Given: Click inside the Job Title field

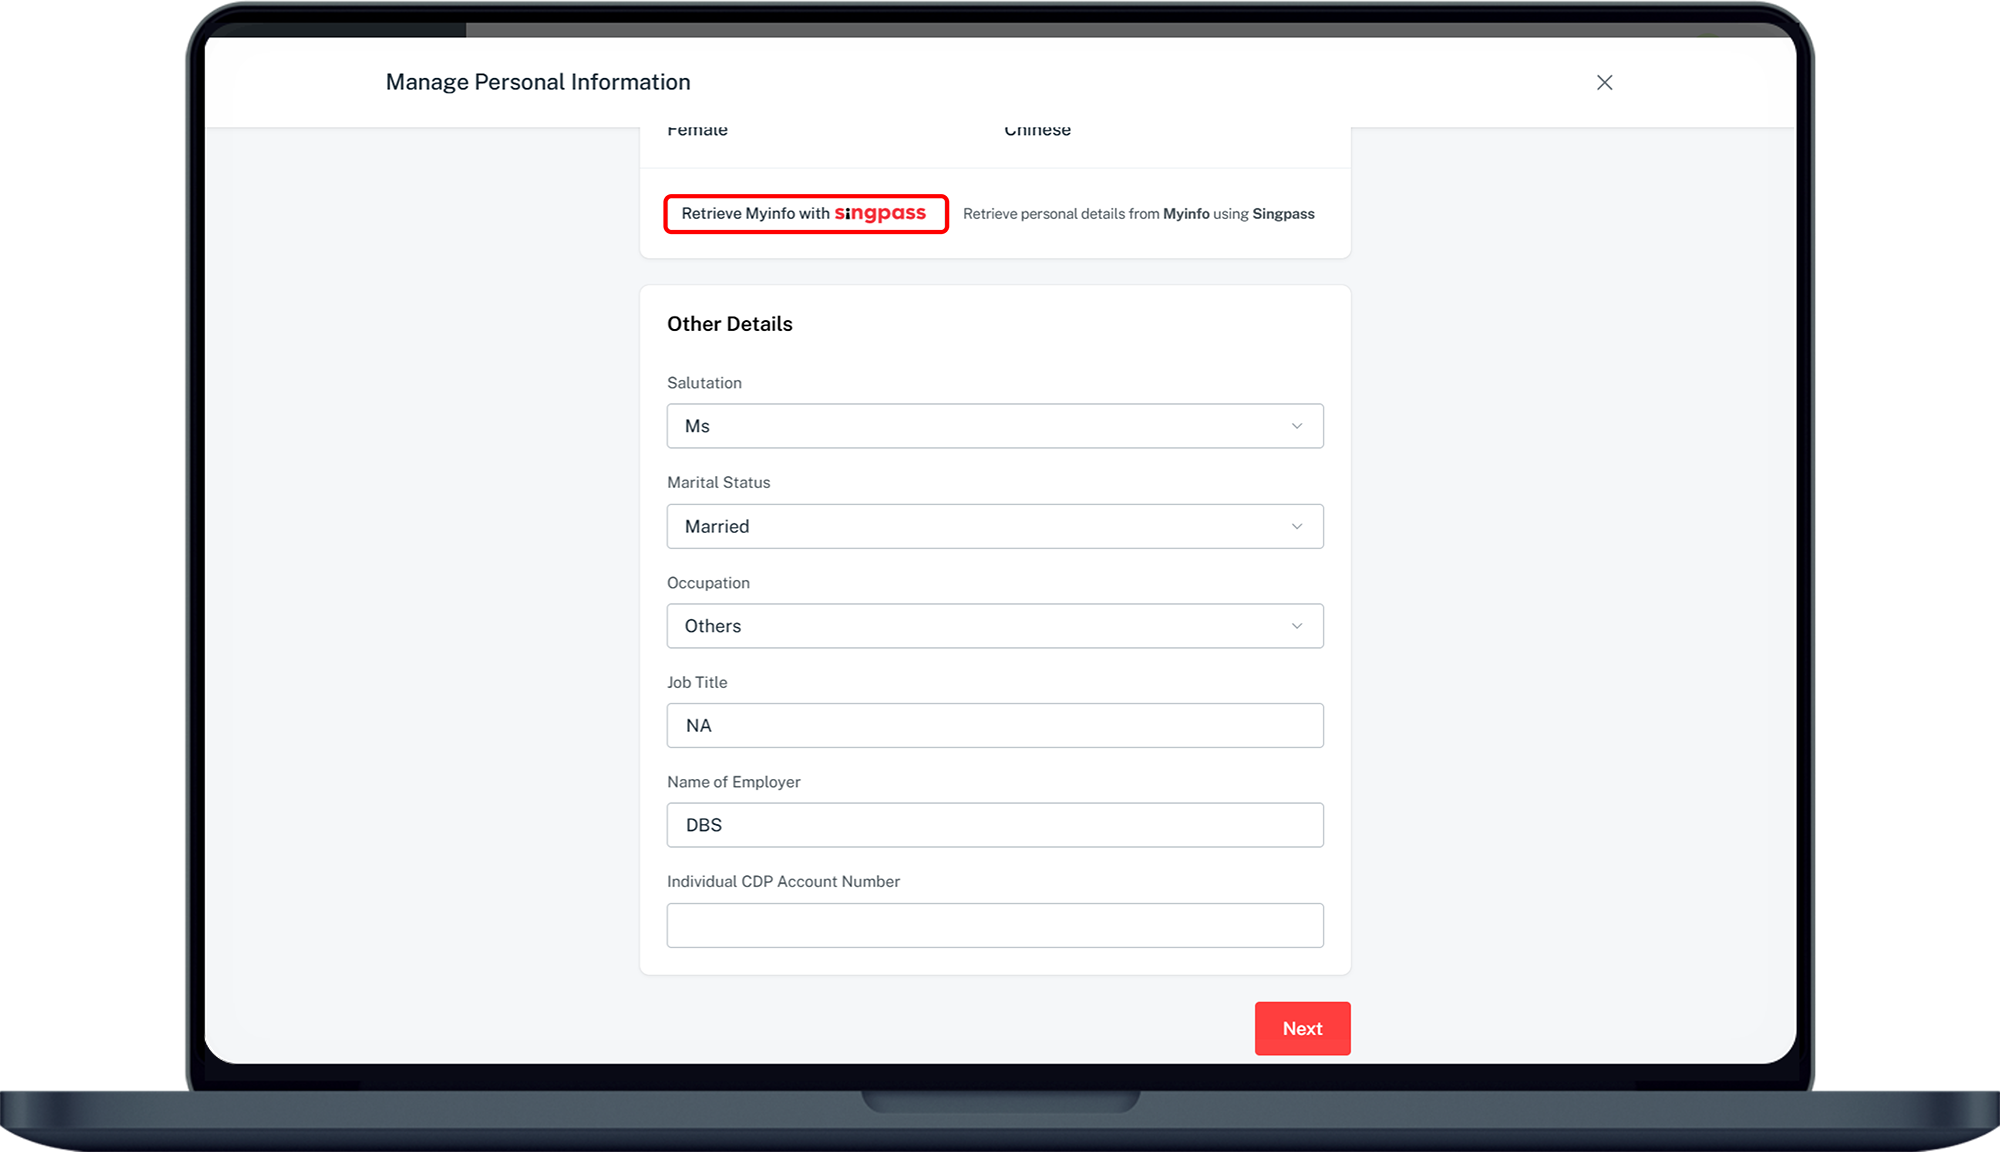Looking at the screenshot, I should tap(995, 725).
